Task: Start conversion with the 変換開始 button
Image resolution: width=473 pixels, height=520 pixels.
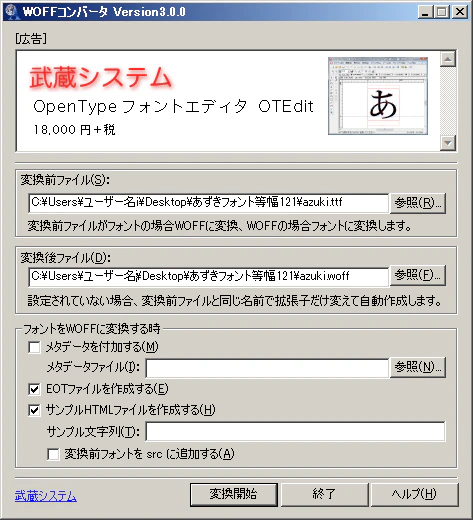Action: point(234,495)
